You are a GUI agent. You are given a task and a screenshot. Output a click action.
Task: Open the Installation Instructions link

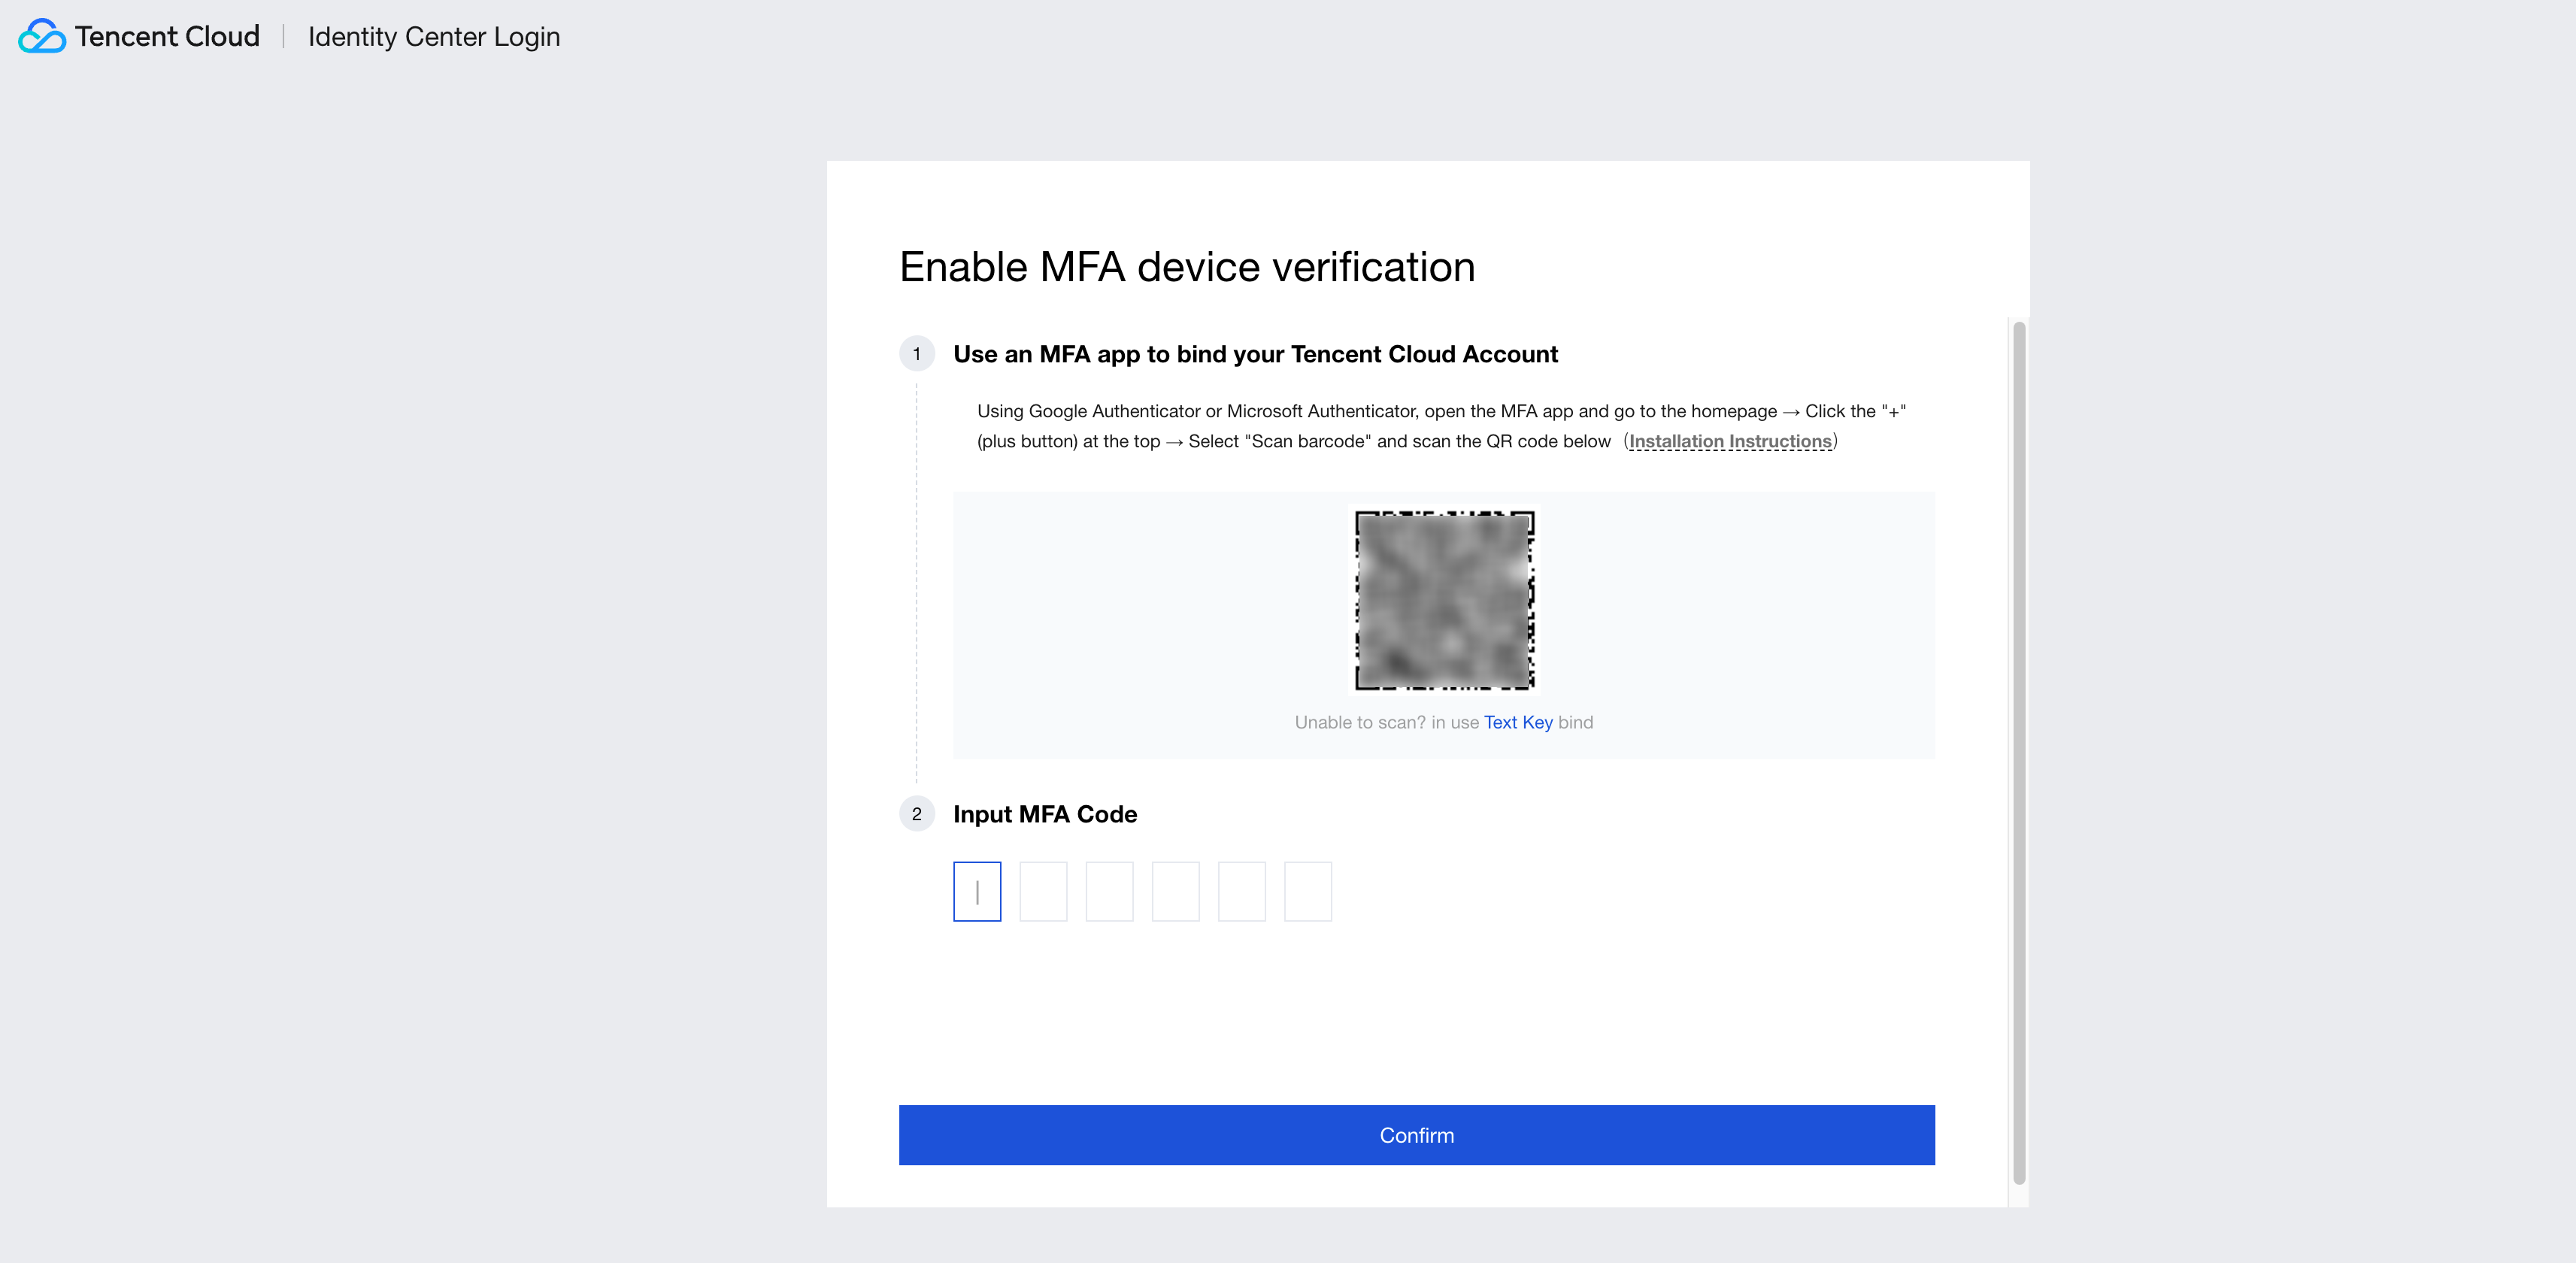tap(1729, 441)
